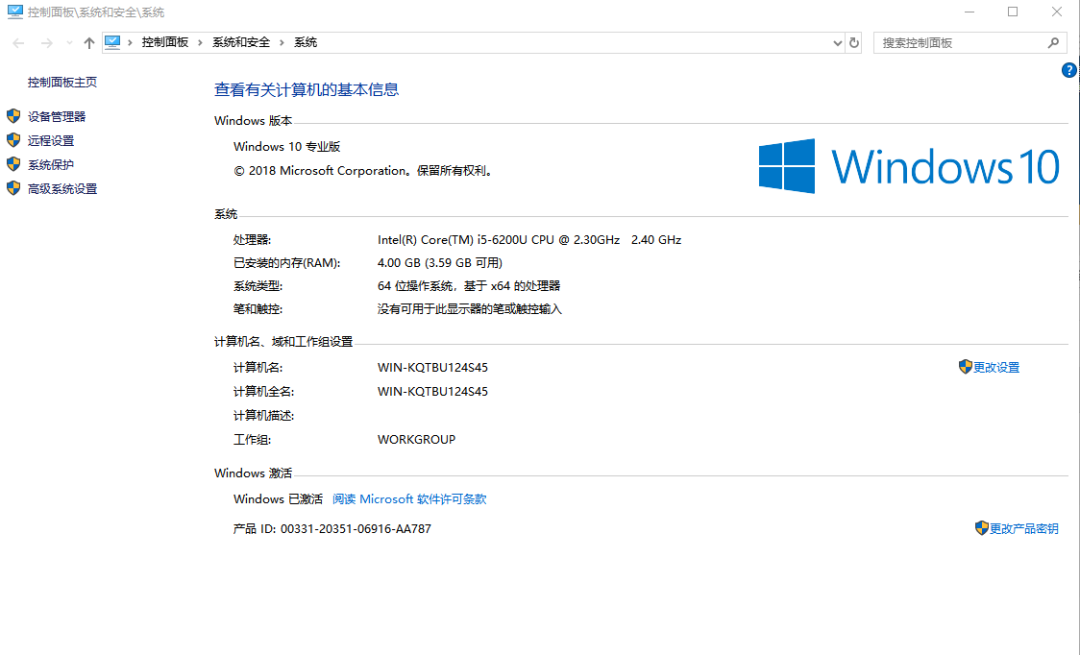Click the 查看有关计算机的基本信息 heading
The width and height of the screenshot is (1080, 655).
(x=307, y=90)
